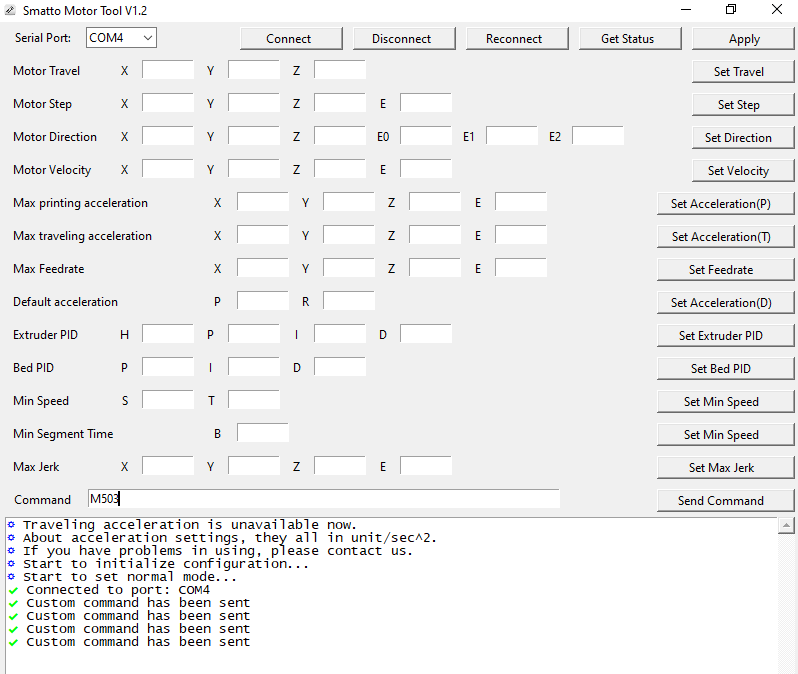
Task: Click Set Min Speed beside Min Segment Time
Action: [x=726, y=435]
